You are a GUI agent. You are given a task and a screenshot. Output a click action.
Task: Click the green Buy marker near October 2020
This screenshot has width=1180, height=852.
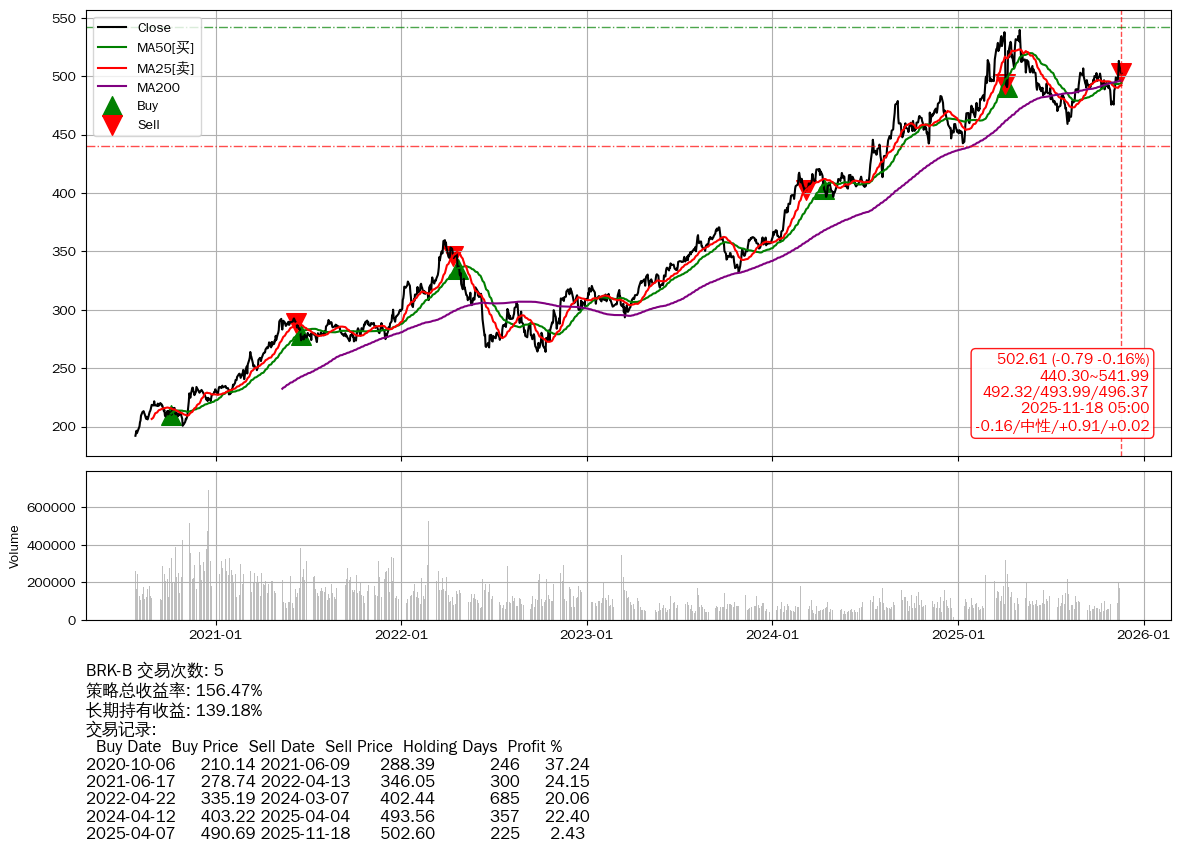[x=172, y=415]
